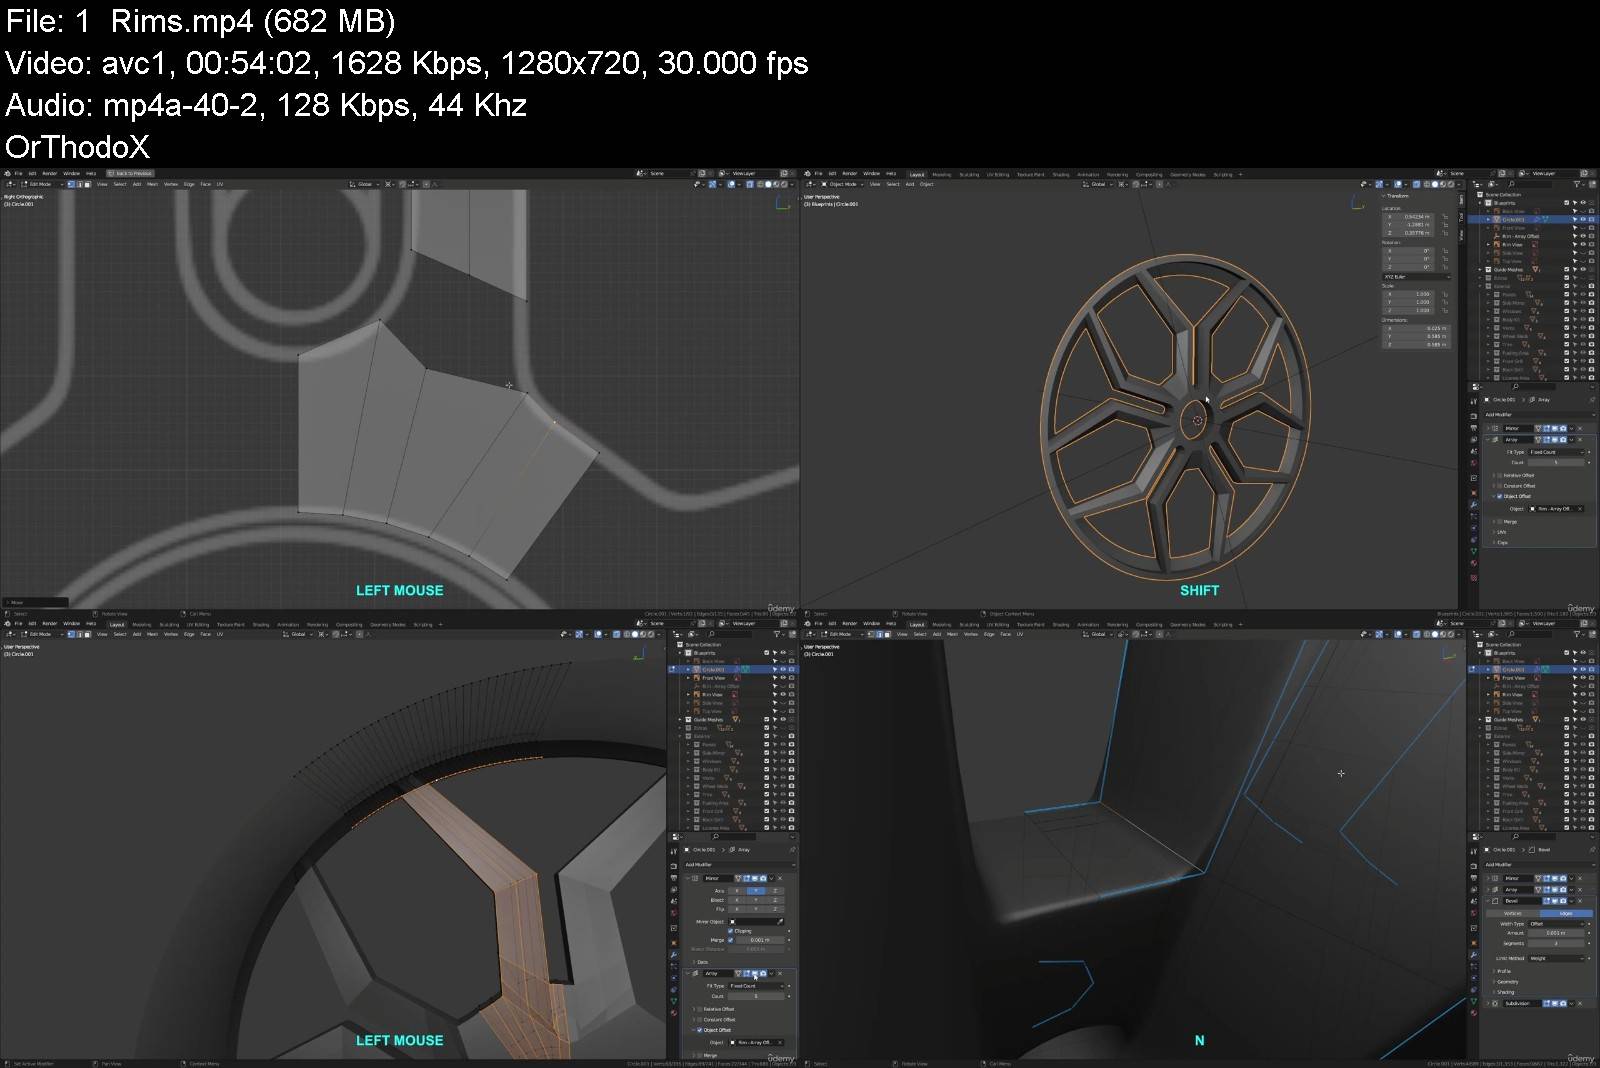
Task: Toggle Mirror render camera icon in top-right frame
Action: [x=1563, y=429]
